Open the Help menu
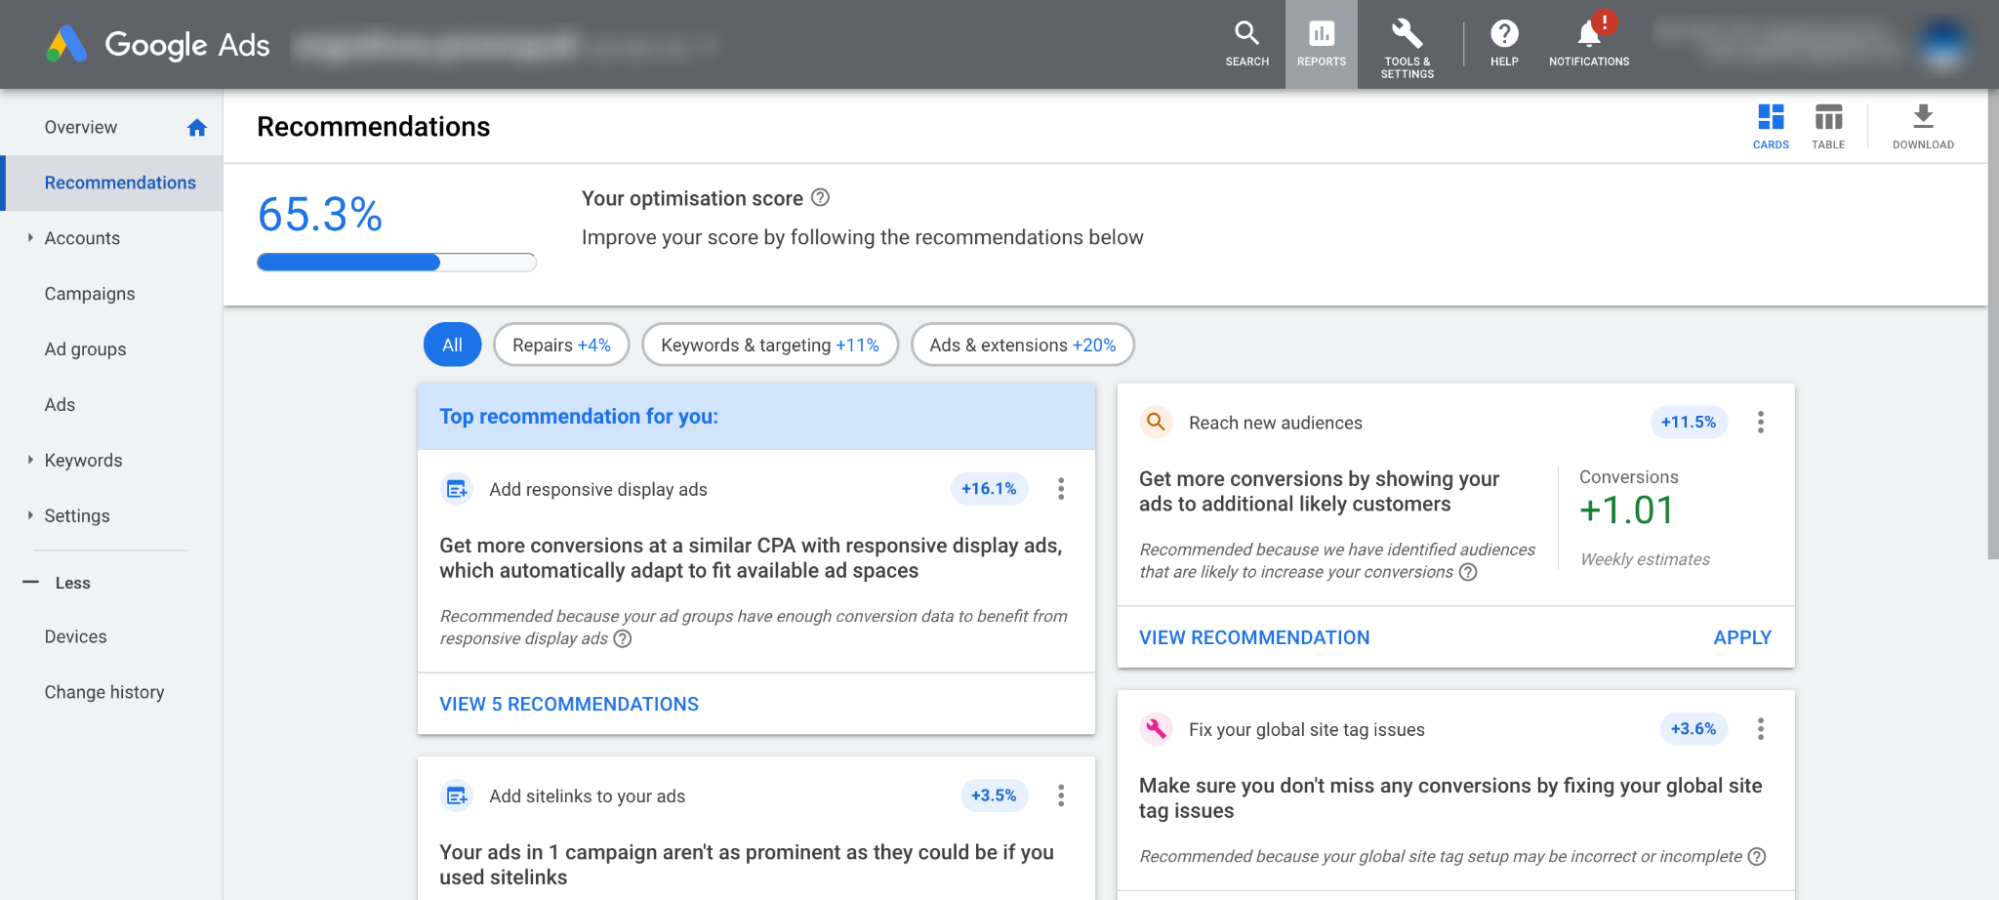The height and width of the screenshot is (900, 1999). coord(1504,44)
